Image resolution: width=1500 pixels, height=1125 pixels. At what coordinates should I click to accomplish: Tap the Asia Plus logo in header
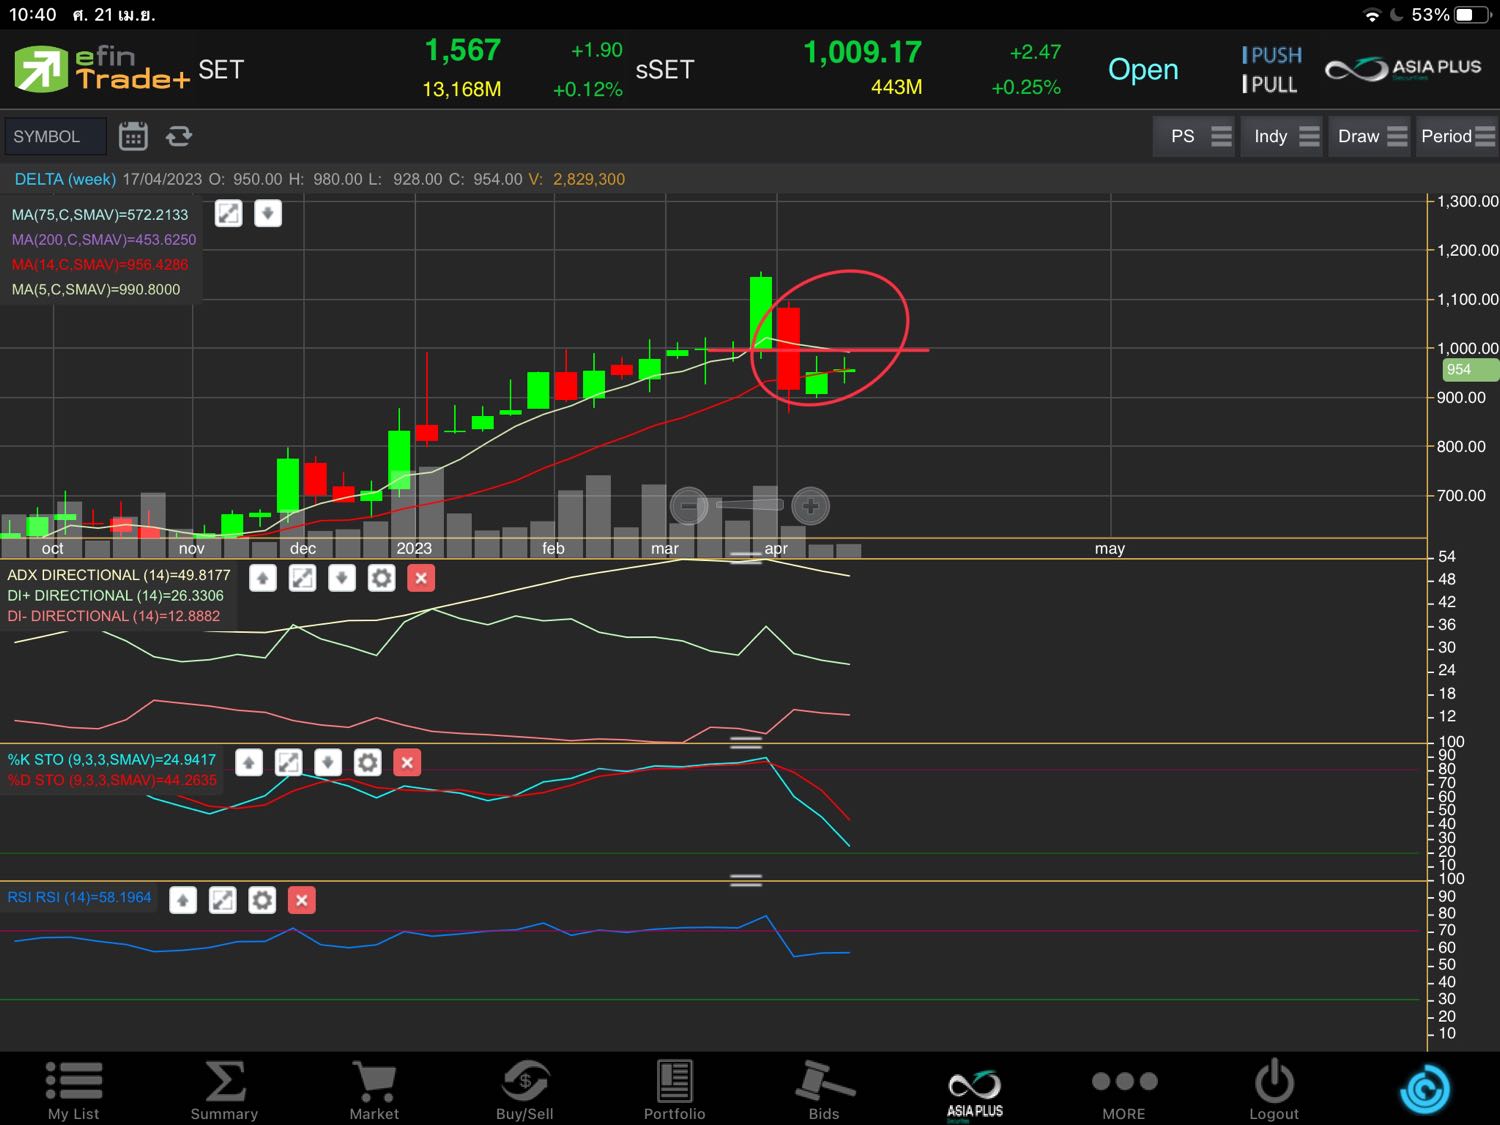coord(1403,69)
